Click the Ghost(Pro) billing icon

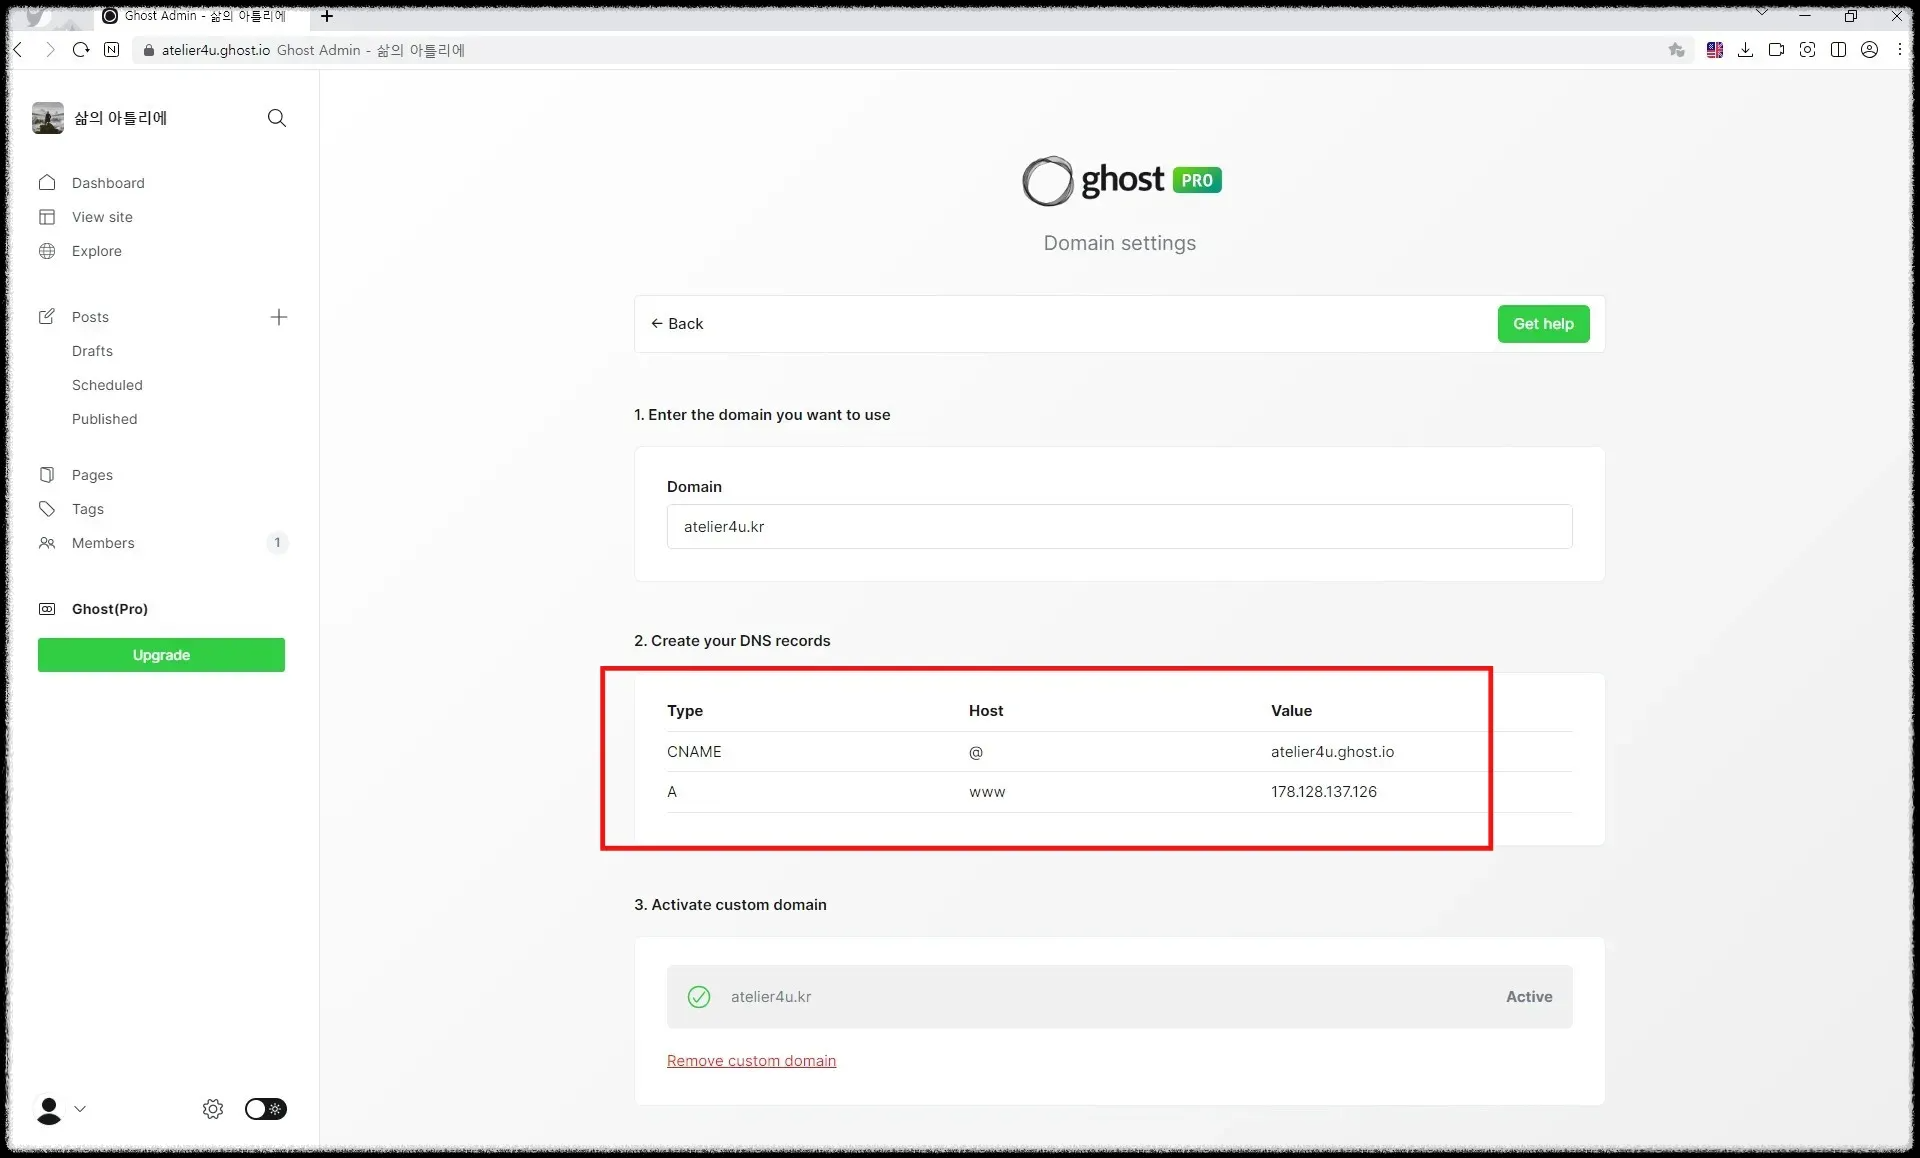pyautogui.click(x=47, y=609)
